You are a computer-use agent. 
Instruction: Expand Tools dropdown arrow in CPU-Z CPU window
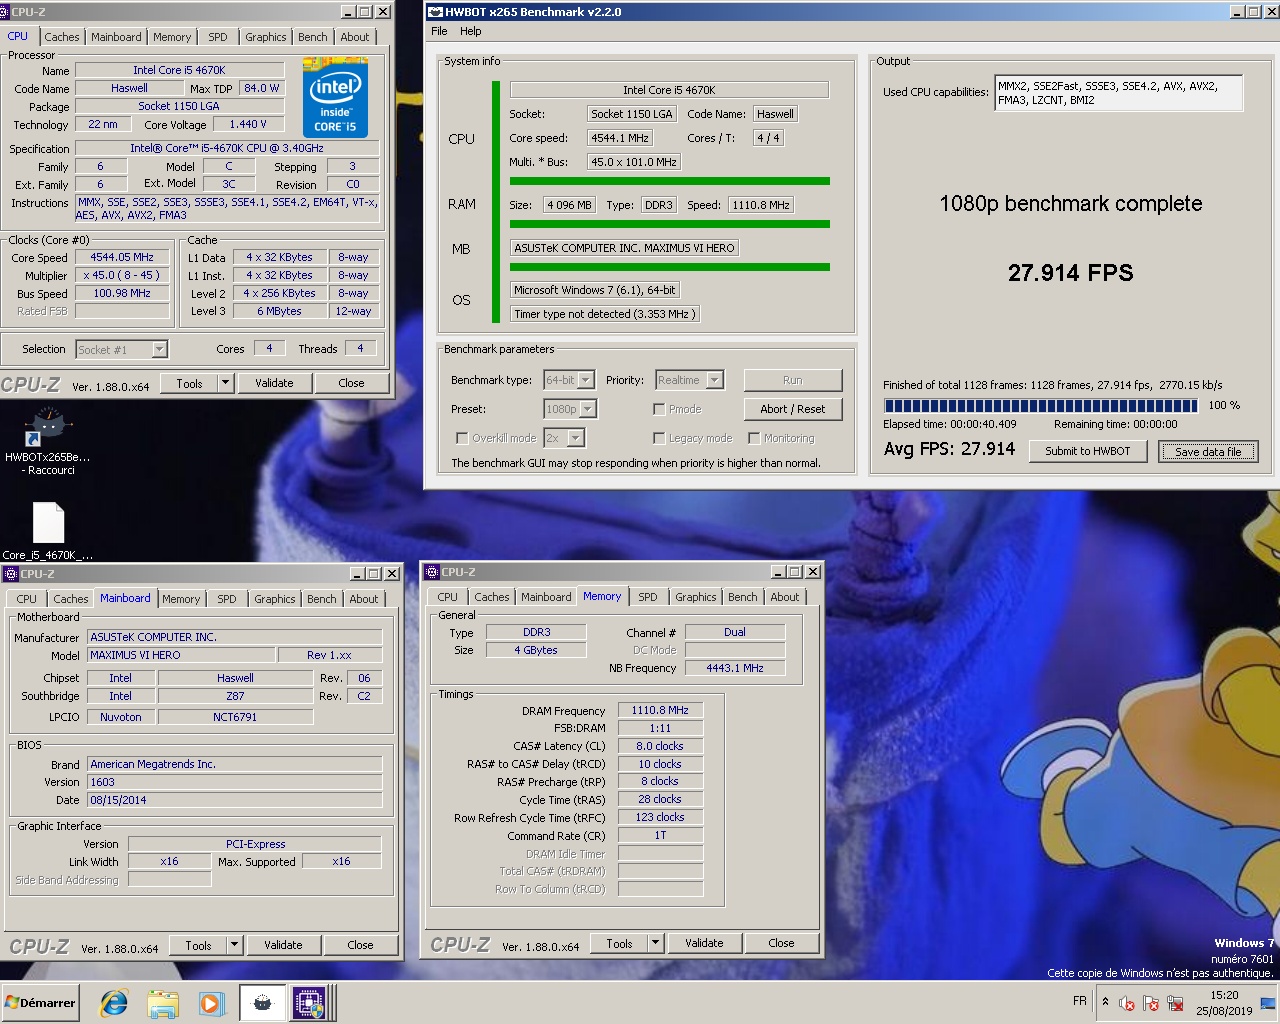pos(226,383)
